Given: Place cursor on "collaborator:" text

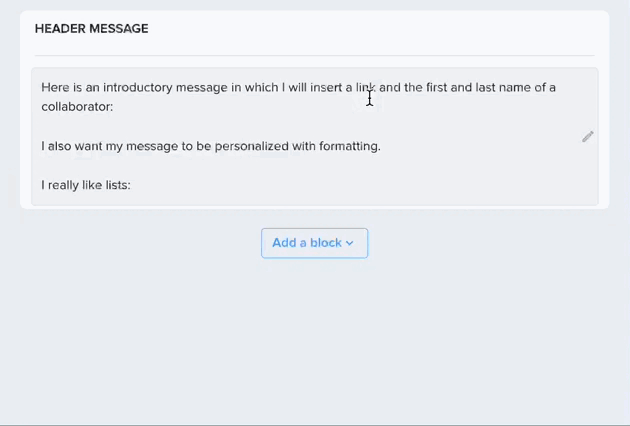Looking at the screenshot, I should tap(77, 106).
